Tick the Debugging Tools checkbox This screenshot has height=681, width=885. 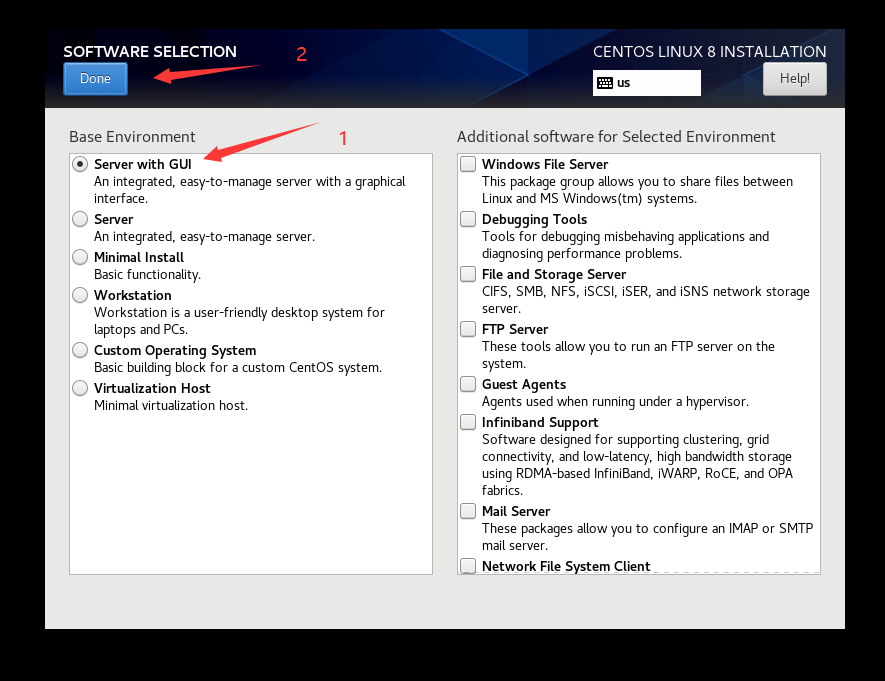[468, 219]
